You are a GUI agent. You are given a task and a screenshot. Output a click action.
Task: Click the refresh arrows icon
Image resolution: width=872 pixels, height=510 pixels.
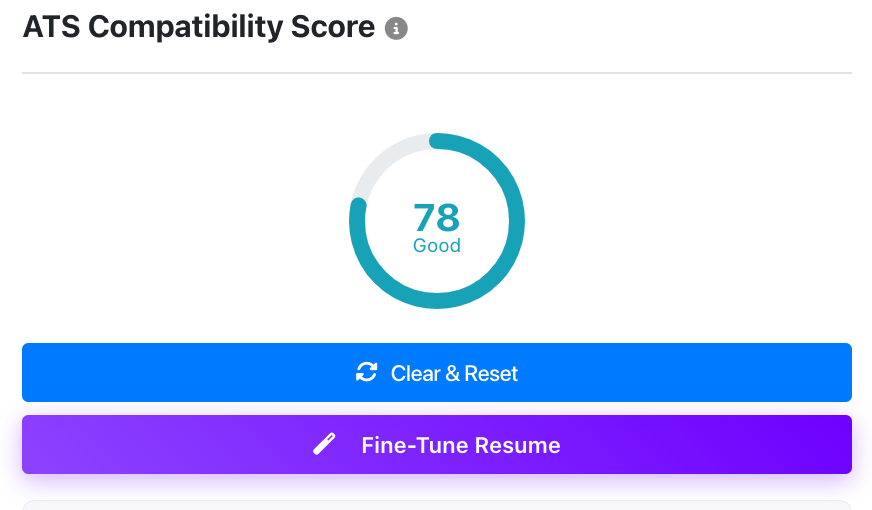tap(367, 373)
